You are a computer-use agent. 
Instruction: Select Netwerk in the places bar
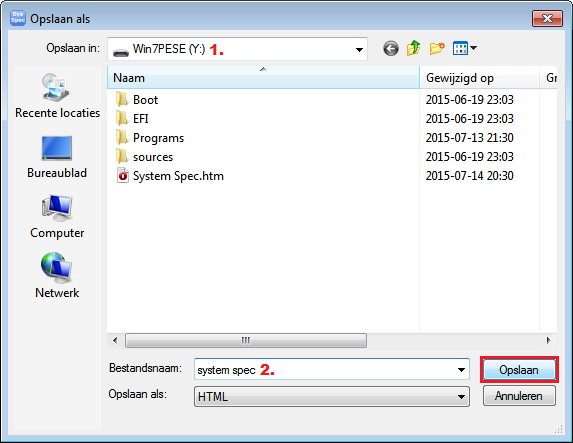[x=57, y=276]
